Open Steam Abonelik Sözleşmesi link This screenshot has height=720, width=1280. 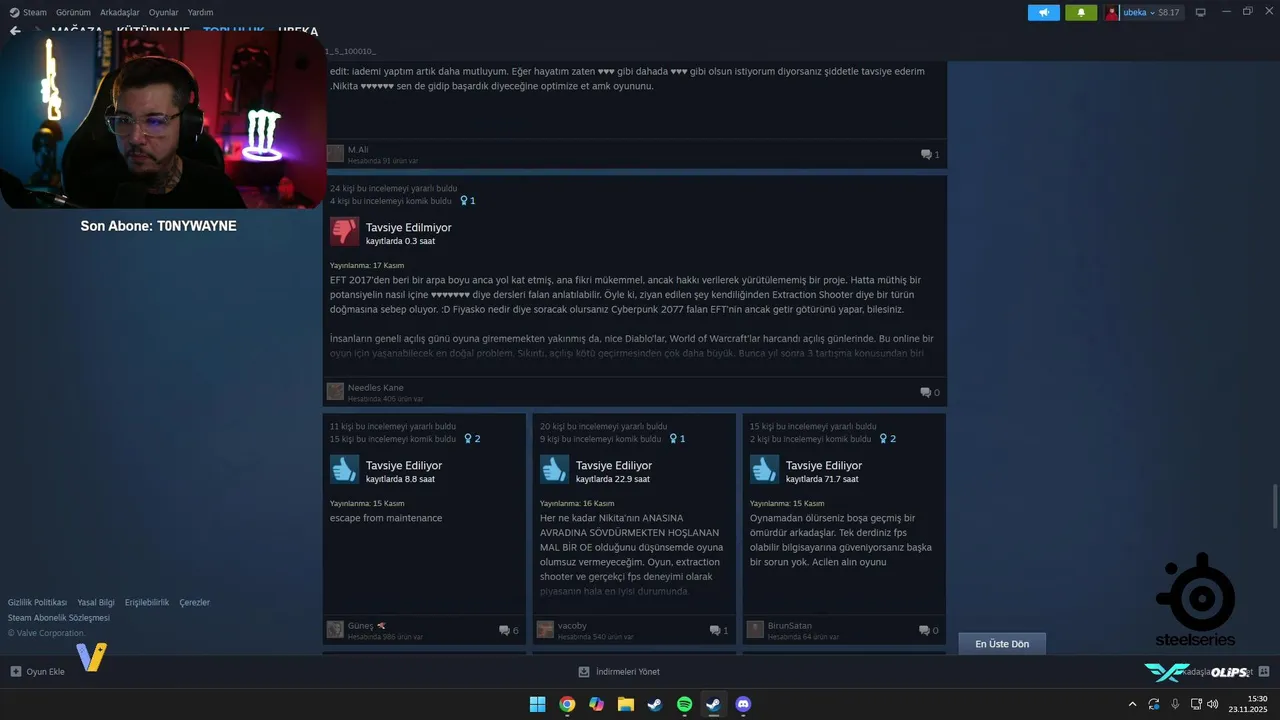pyautogui.click(x=59, y=618)
